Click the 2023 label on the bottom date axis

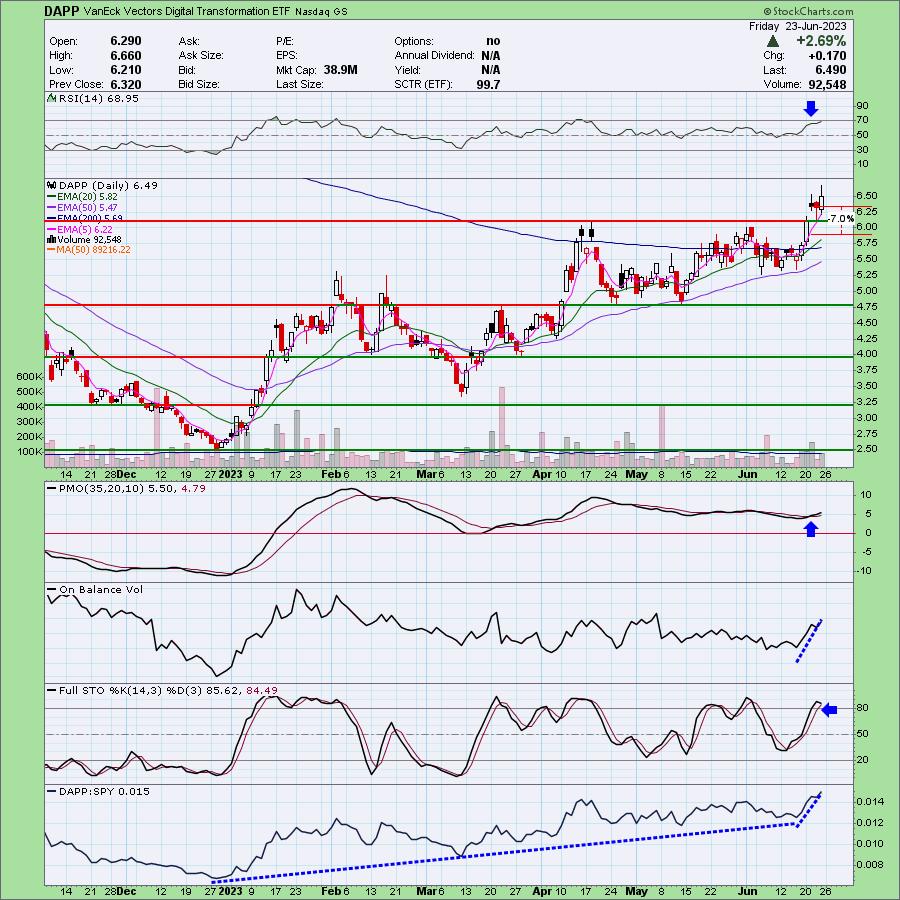231,891
